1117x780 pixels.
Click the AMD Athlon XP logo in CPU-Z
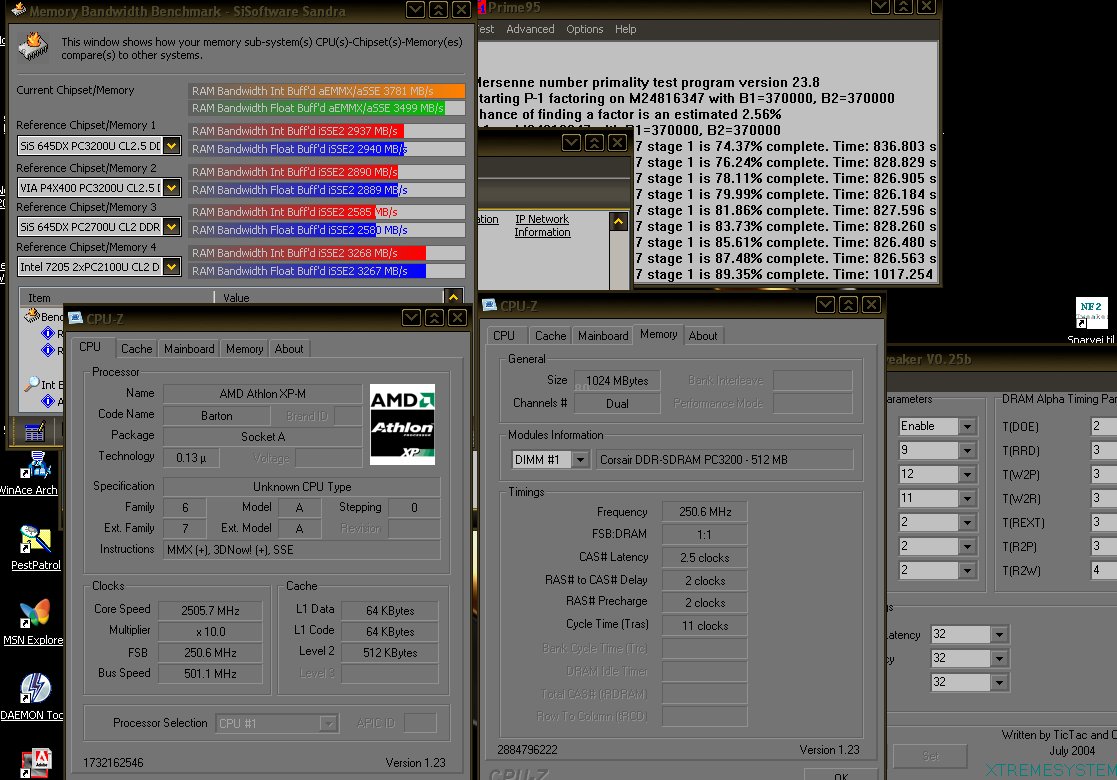coord(402,425)
